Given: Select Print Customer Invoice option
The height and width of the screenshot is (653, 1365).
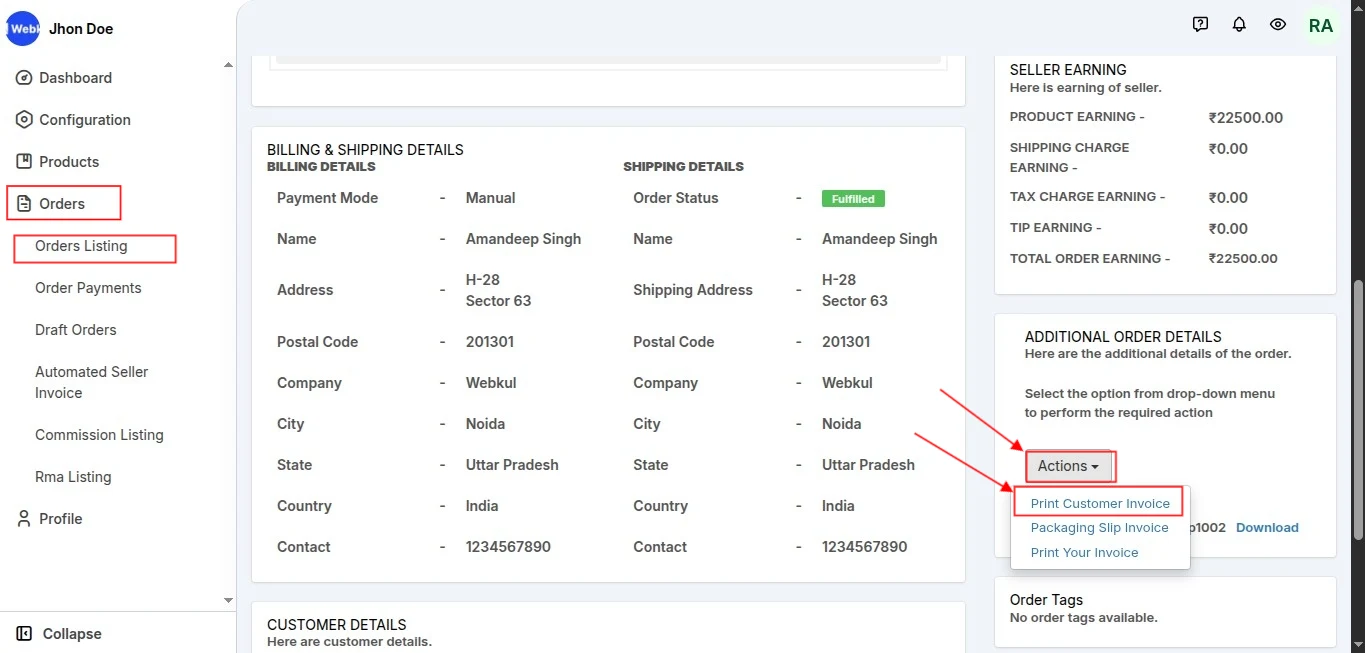Looking at the screenshot, I should click(1100, 504).
